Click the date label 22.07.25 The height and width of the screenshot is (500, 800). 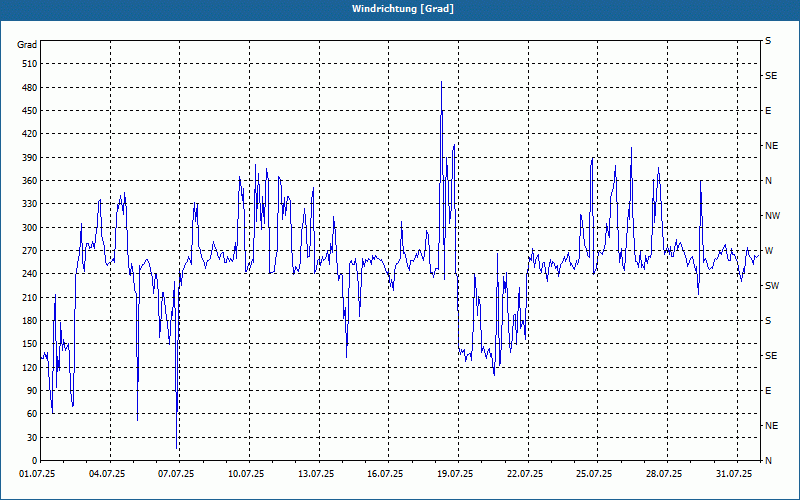pos(525,474)
